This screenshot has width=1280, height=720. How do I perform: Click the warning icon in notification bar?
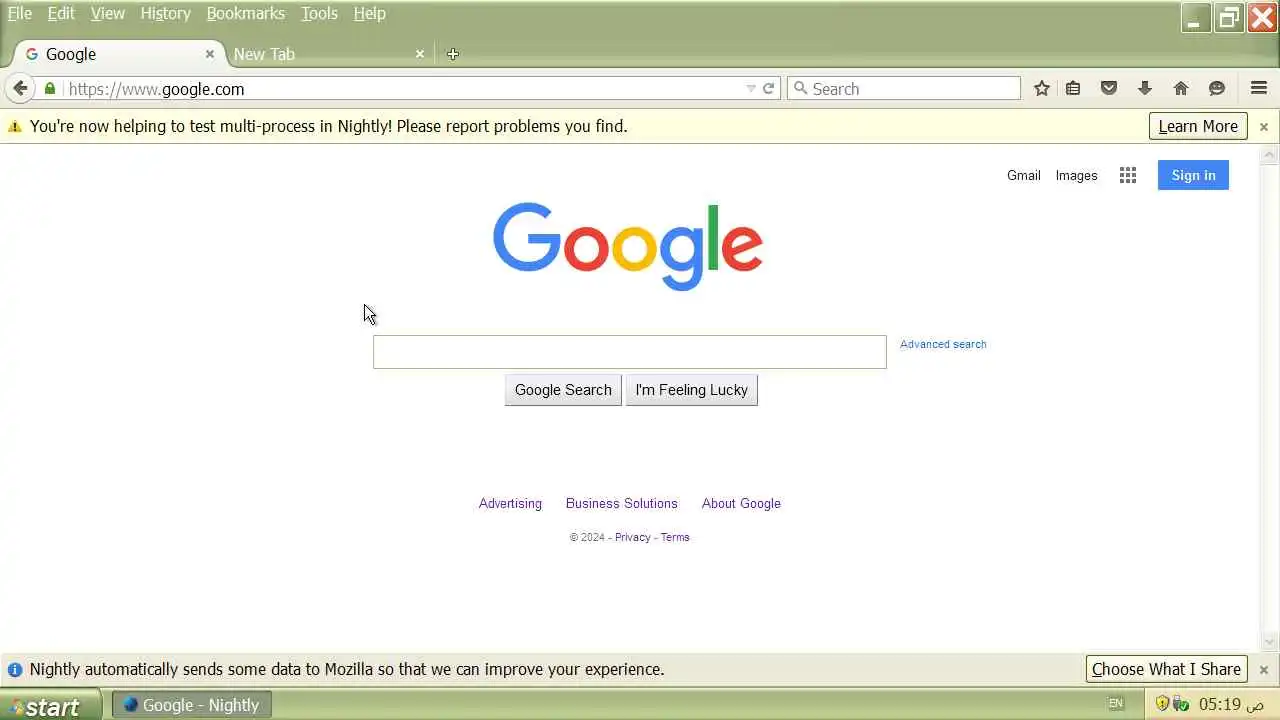pos(15,127)
